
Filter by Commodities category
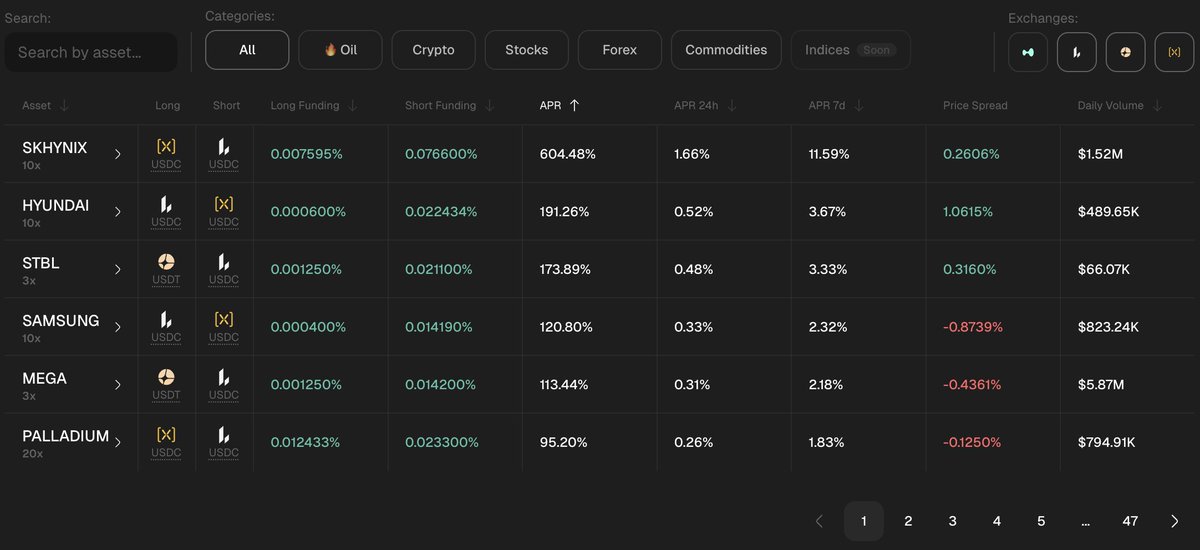pyautogui.click(x=726, y=50)
